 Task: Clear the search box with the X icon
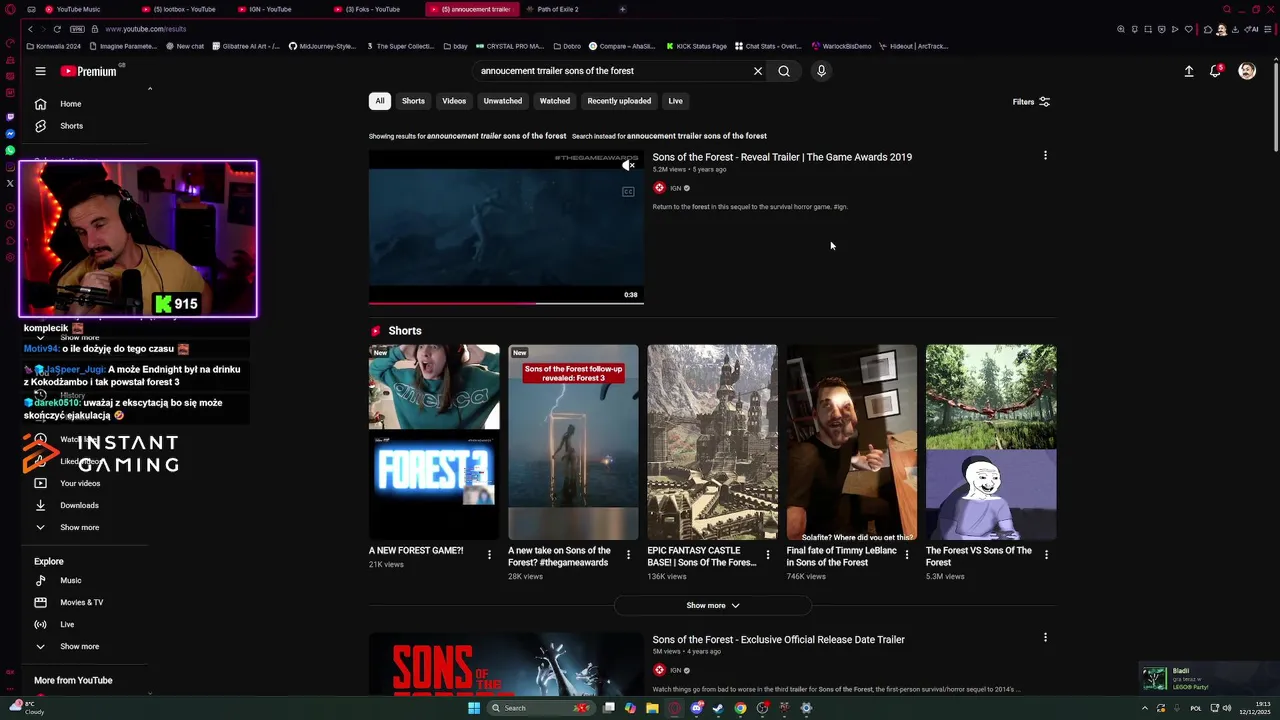(x=758, y=71)
